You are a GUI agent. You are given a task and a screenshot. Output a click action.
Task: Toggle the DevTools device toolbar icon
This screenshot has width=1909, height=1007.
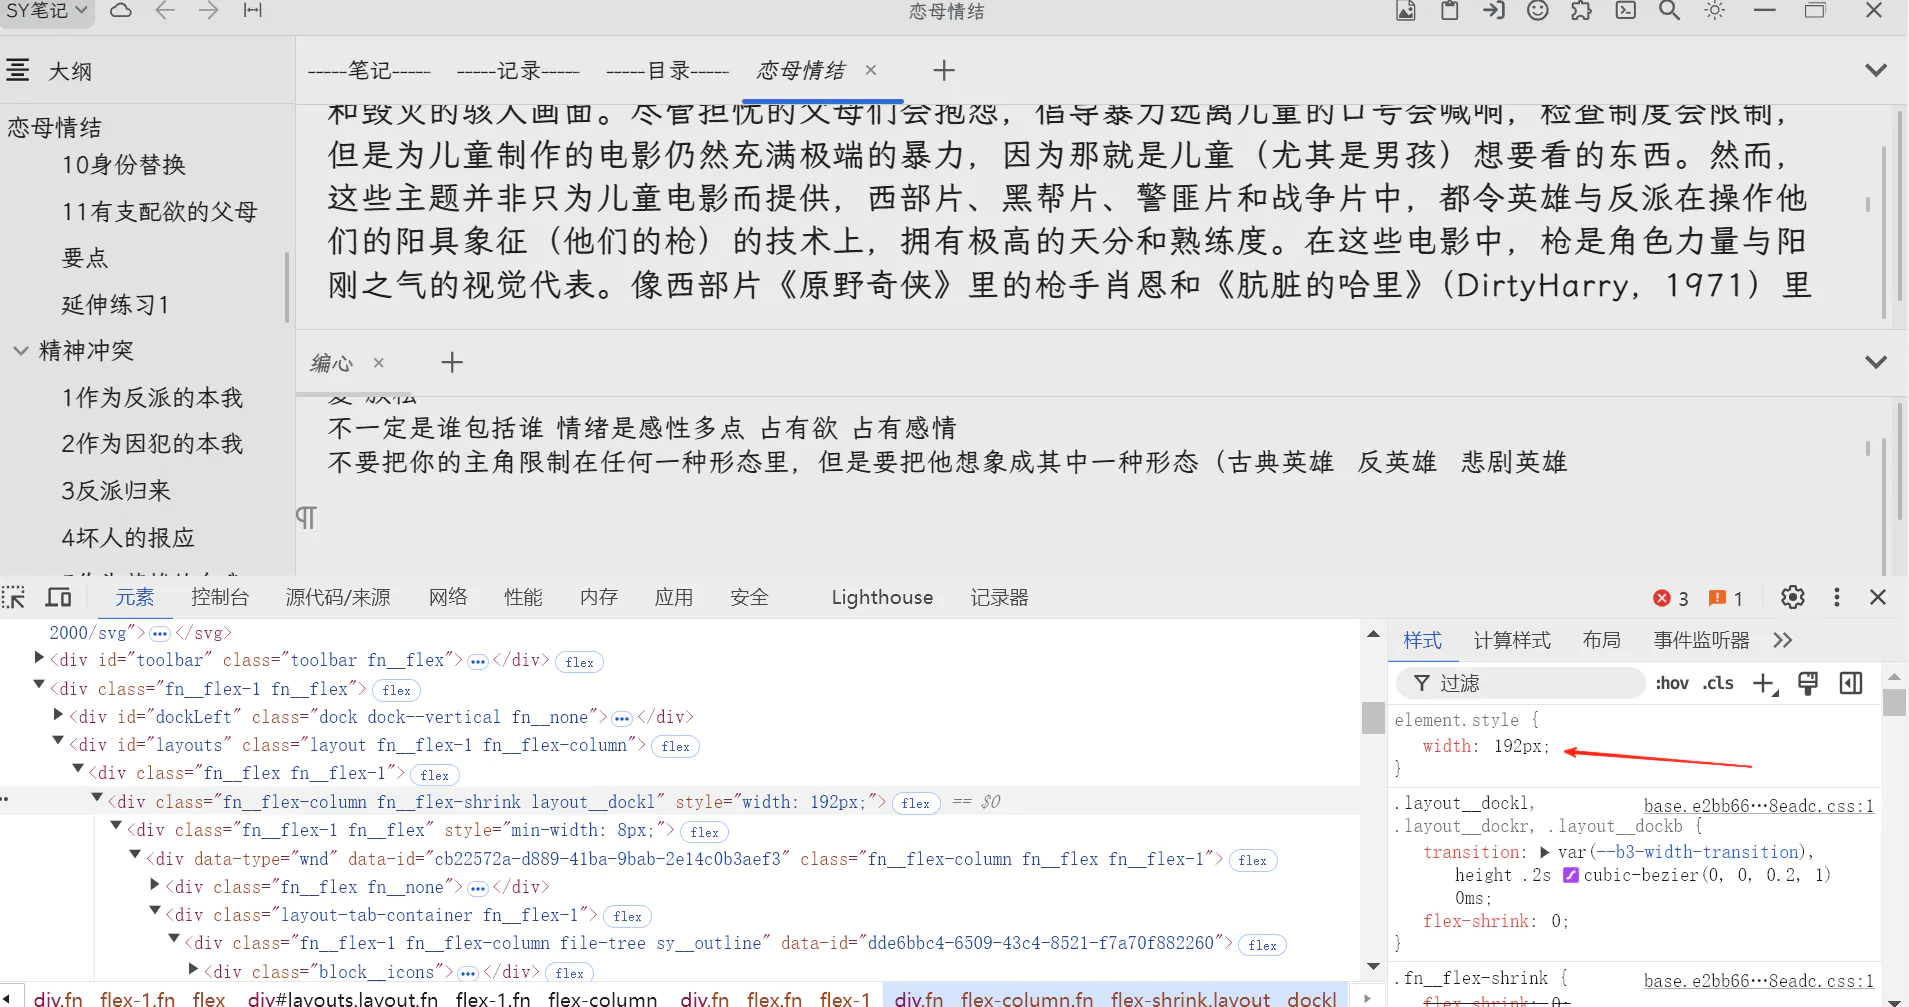coord(59,597)
